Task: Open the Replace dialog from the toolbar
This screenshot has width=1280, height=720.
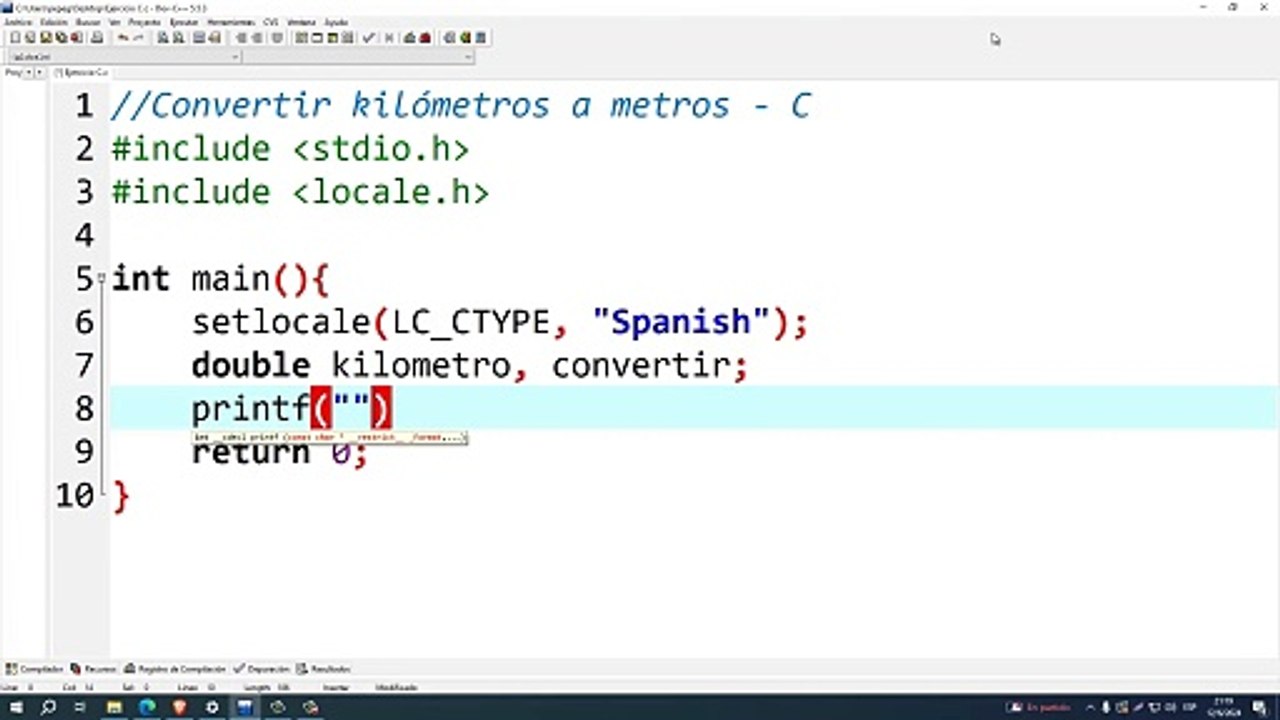Action: coord(178,37)
